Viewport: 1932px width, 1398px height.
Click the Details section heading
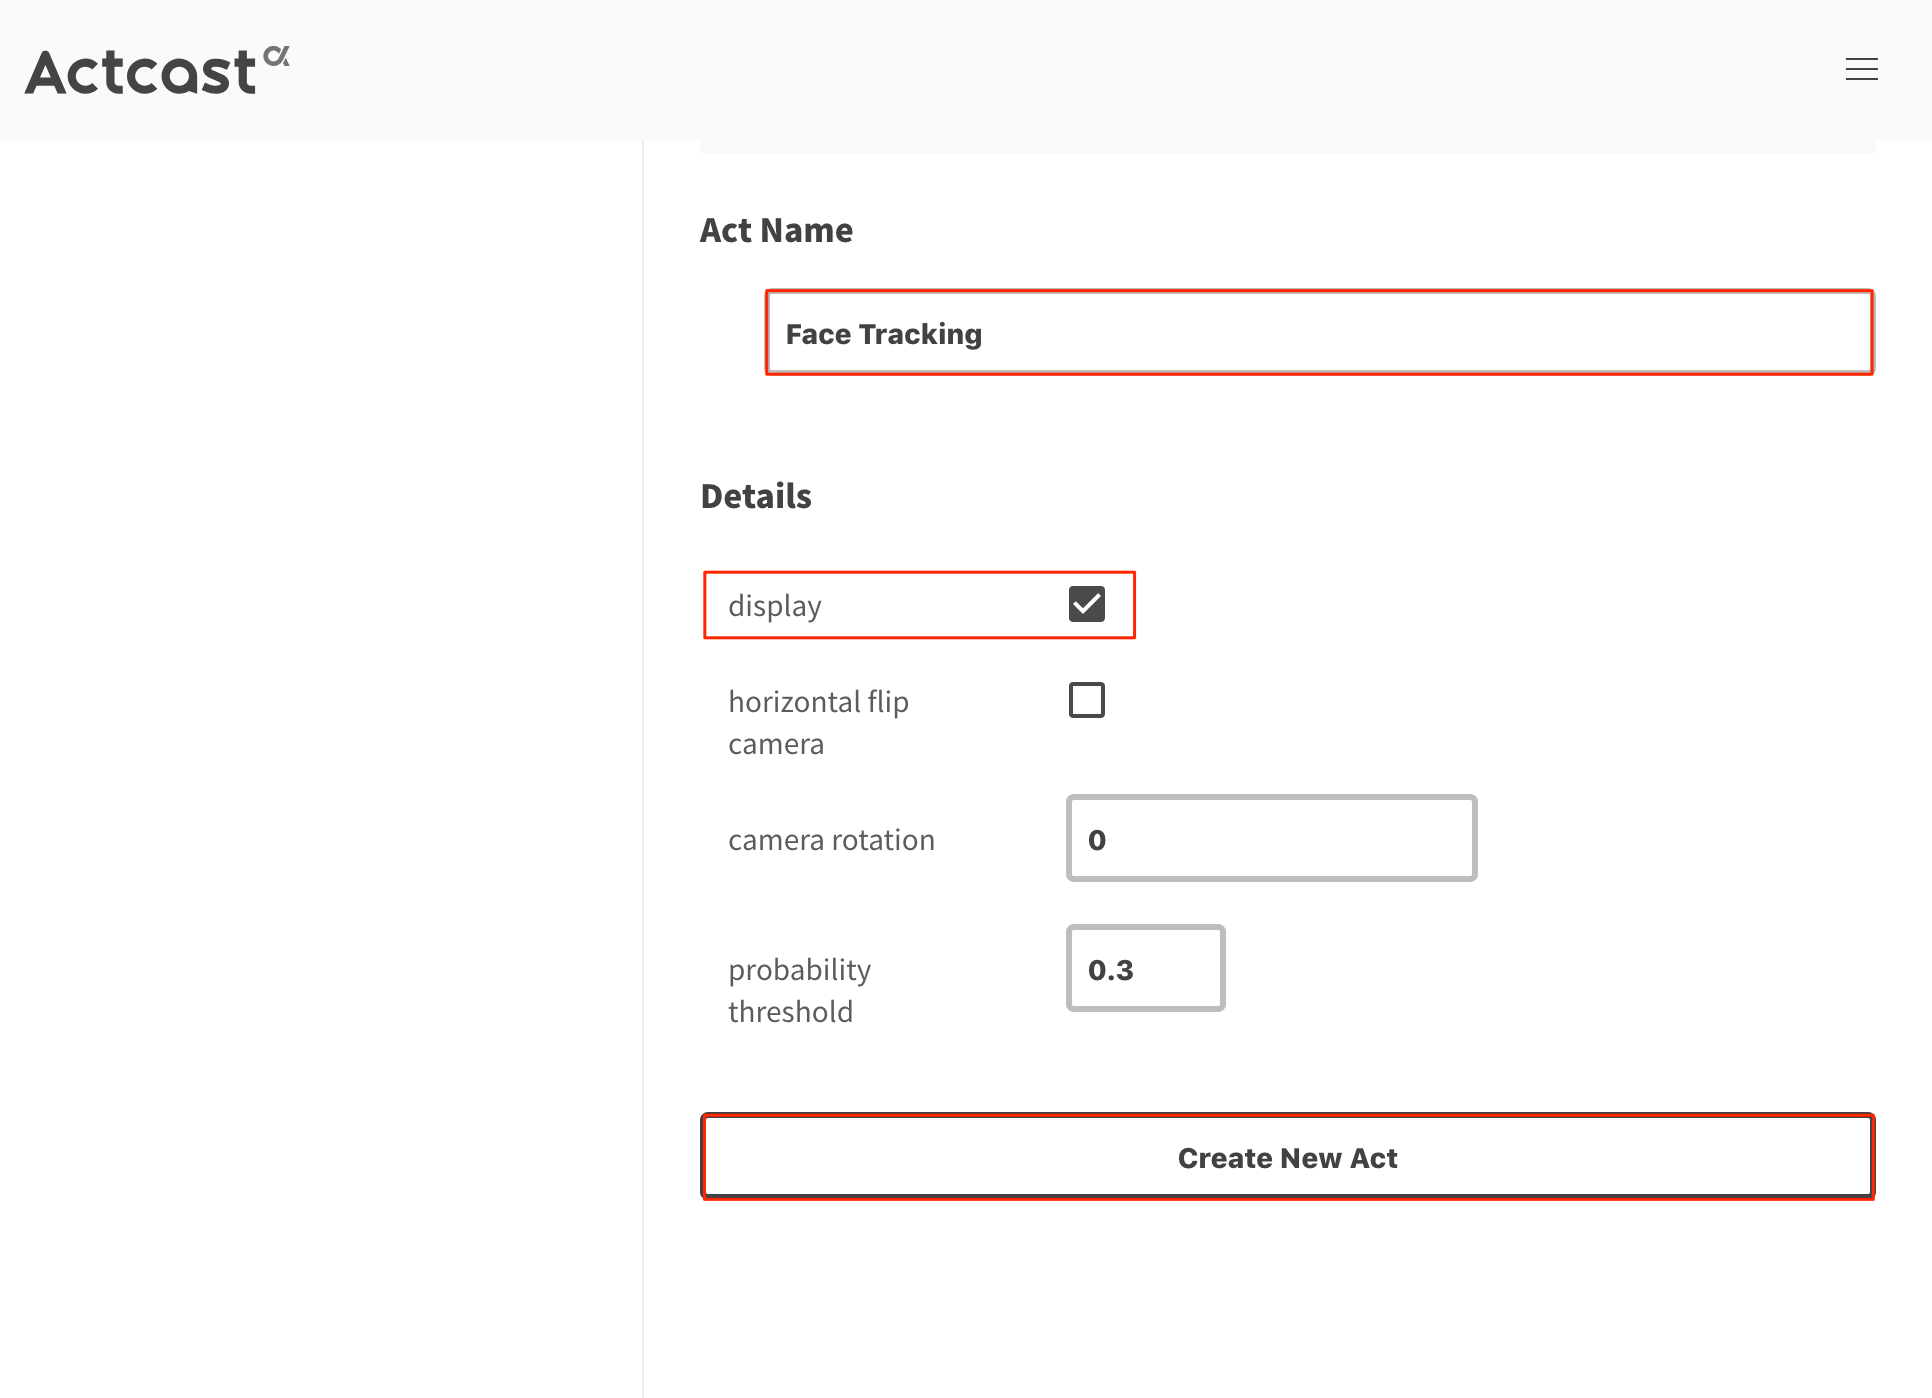[756, 496]
